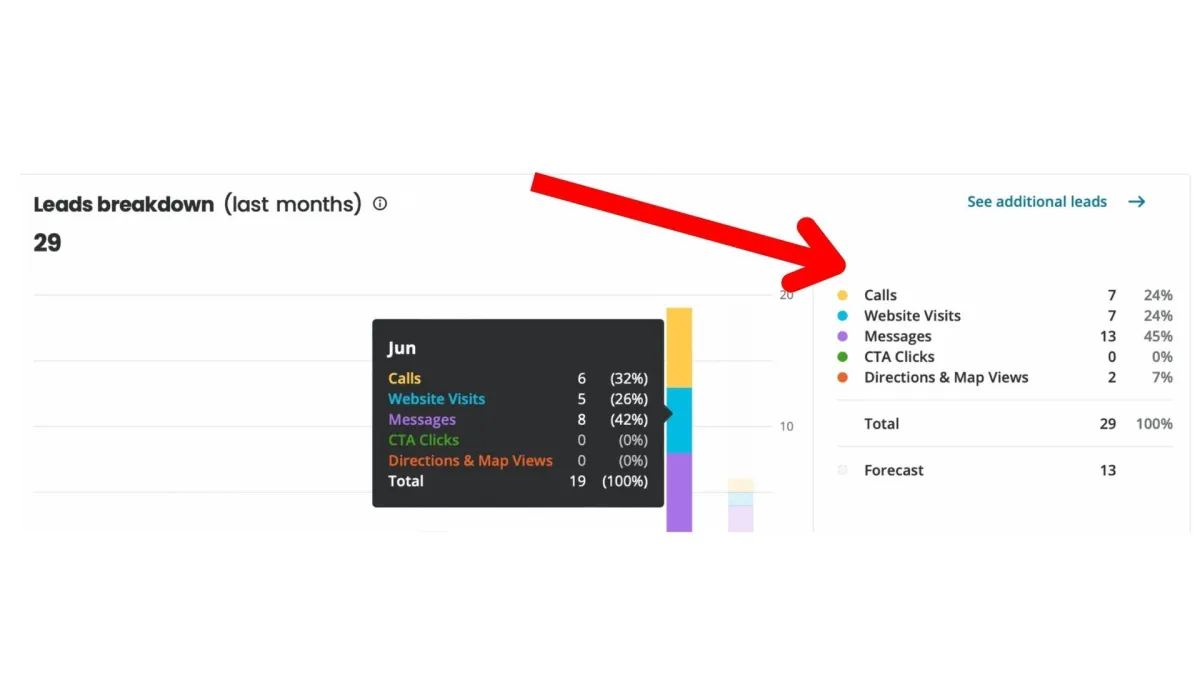This screenshot has width=1200, height=675.
Task: Select the CTA Clicks legend label
Action: pos(900,357)
